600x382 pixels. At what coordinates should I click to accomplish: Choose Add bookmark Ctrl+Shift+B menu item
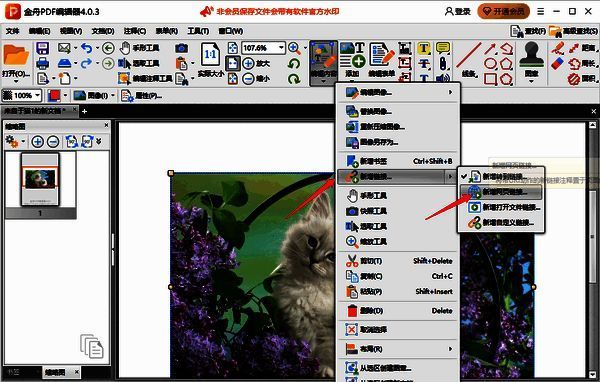(398, 161)
